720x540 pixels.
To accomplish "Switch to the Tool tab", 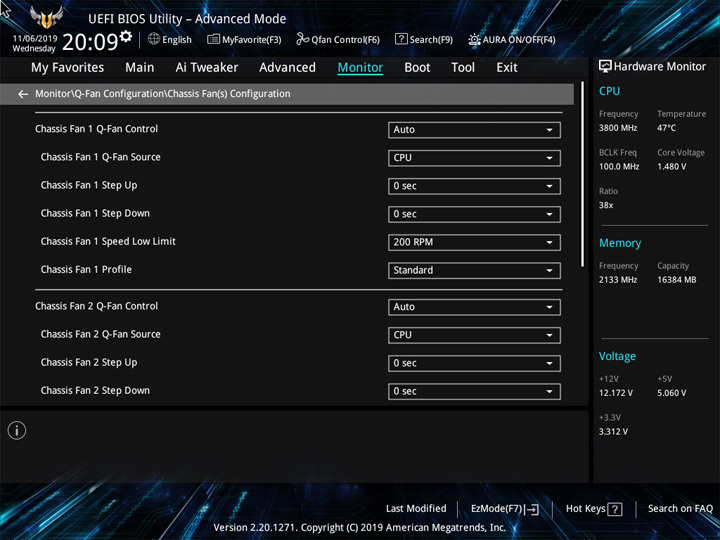I will 463,68.
